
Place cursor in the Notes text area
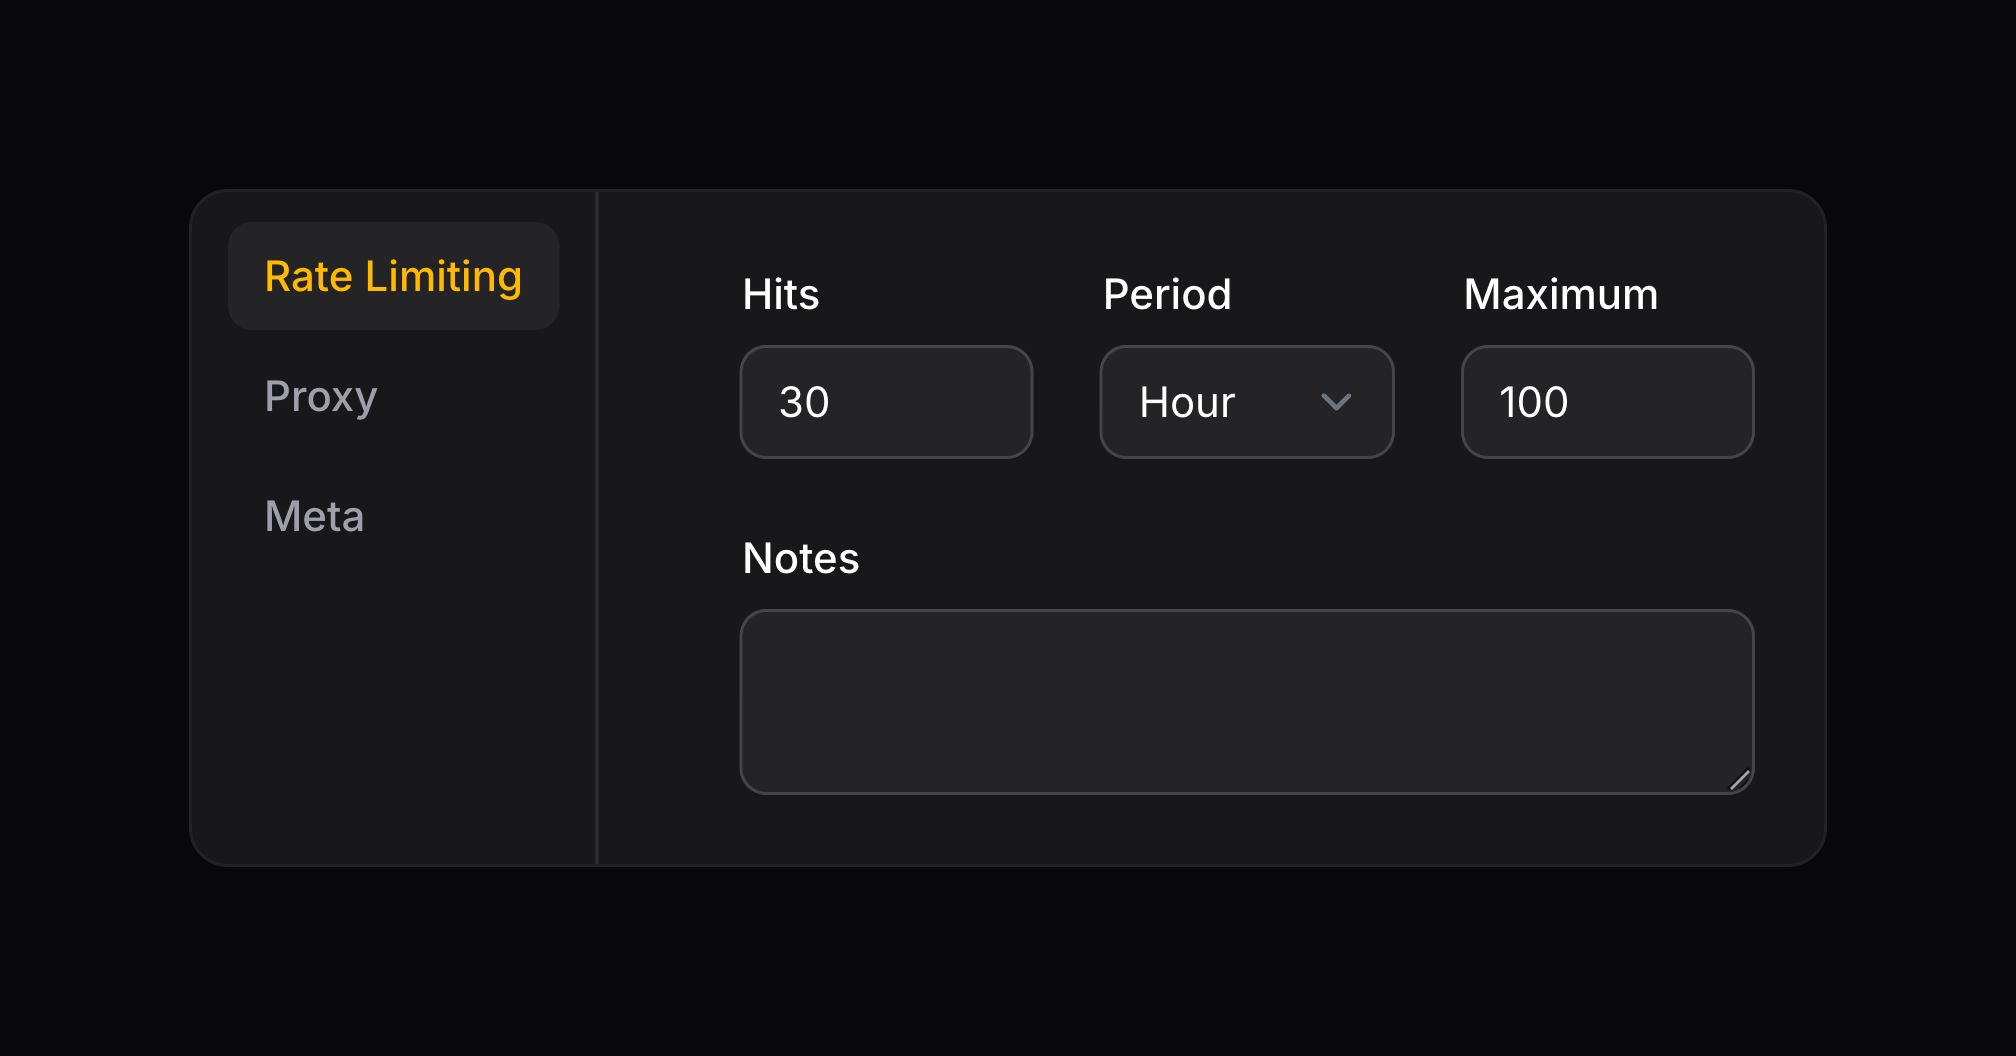[x=1246, y=700]
